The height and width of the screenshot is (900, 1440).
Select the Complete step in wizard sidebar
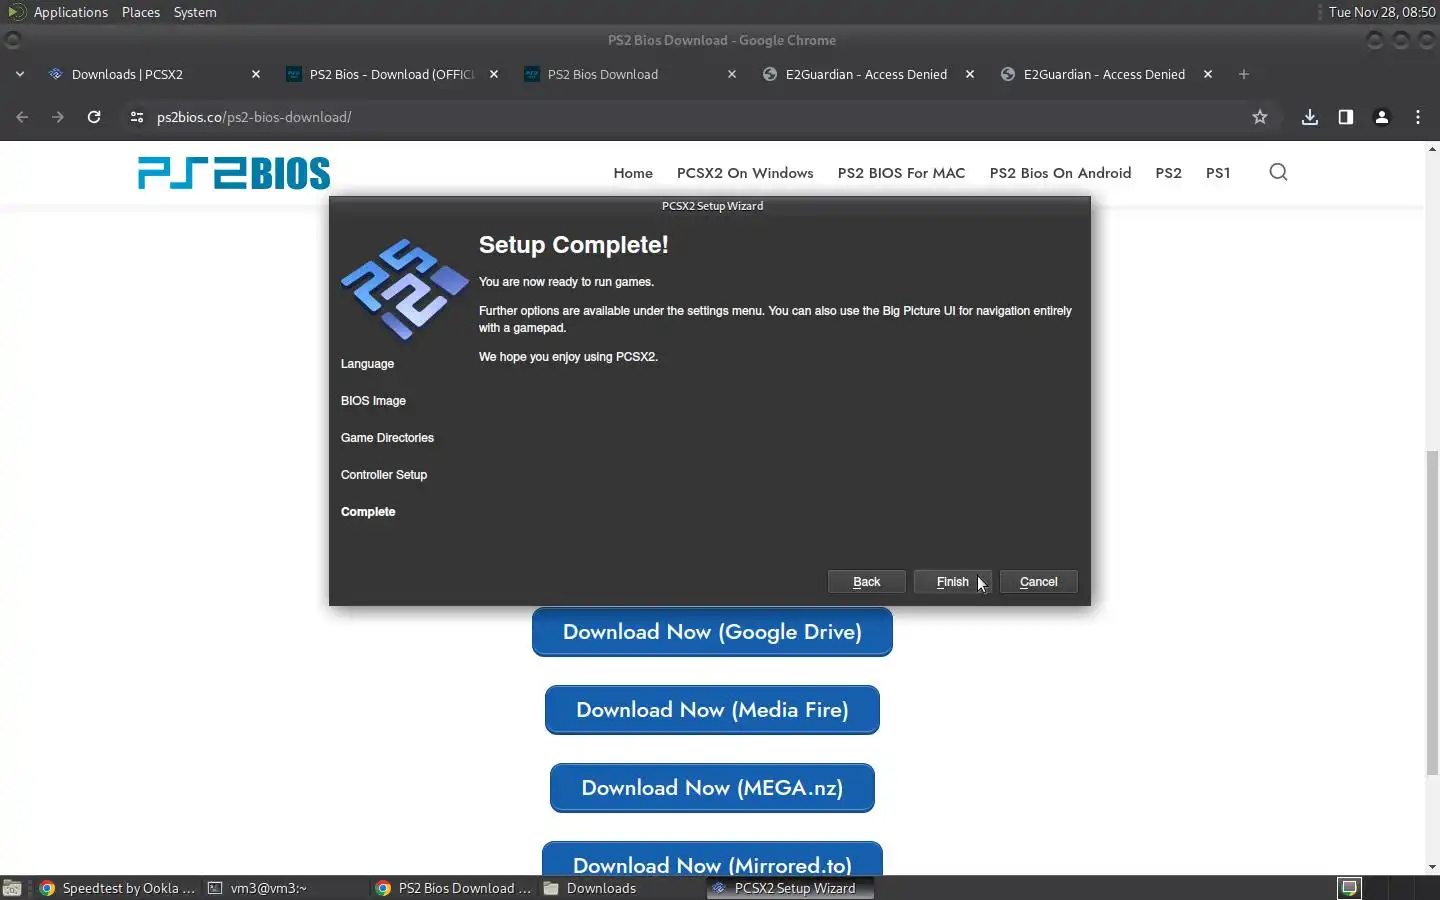368,512
